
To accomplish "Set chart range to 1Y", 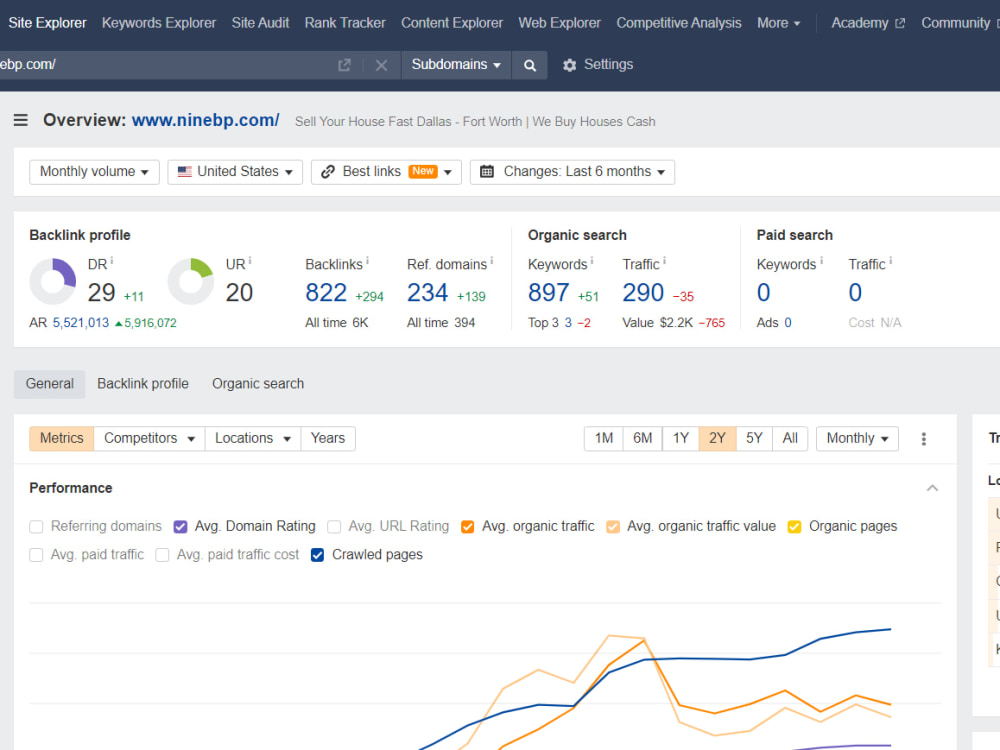I will click(x=680, y=439).
